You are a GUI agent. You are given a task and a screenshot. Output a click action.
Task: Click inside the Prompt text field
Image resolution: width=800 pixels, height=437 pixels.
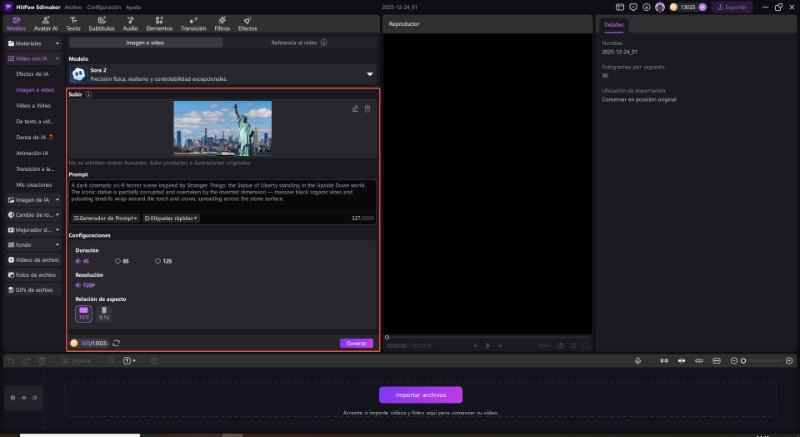tap(223, 195)
